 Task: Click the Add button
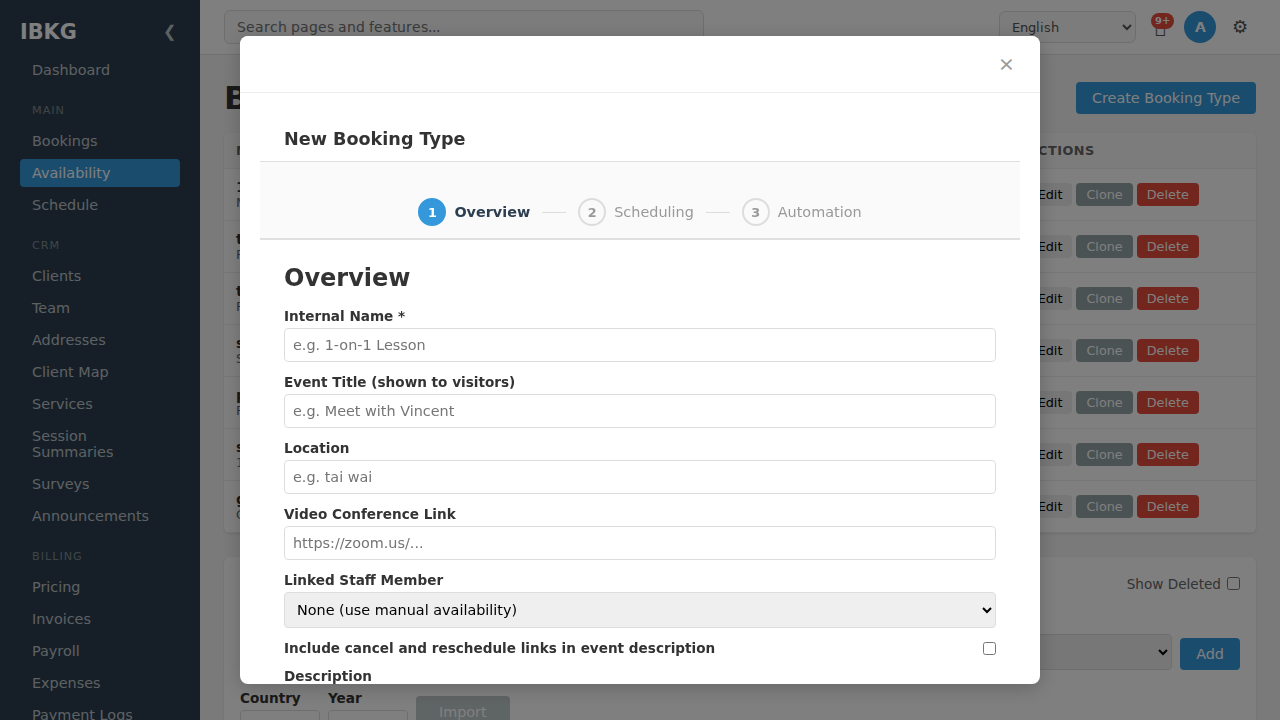[x=1210, y=654]
